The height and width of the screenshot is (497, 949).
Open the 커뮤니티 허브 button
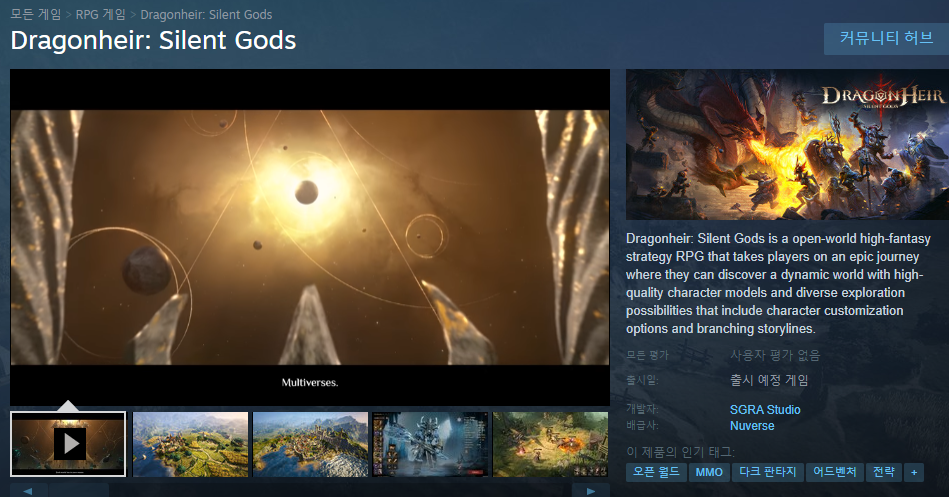pyautogui.click(x=886, y=39)
